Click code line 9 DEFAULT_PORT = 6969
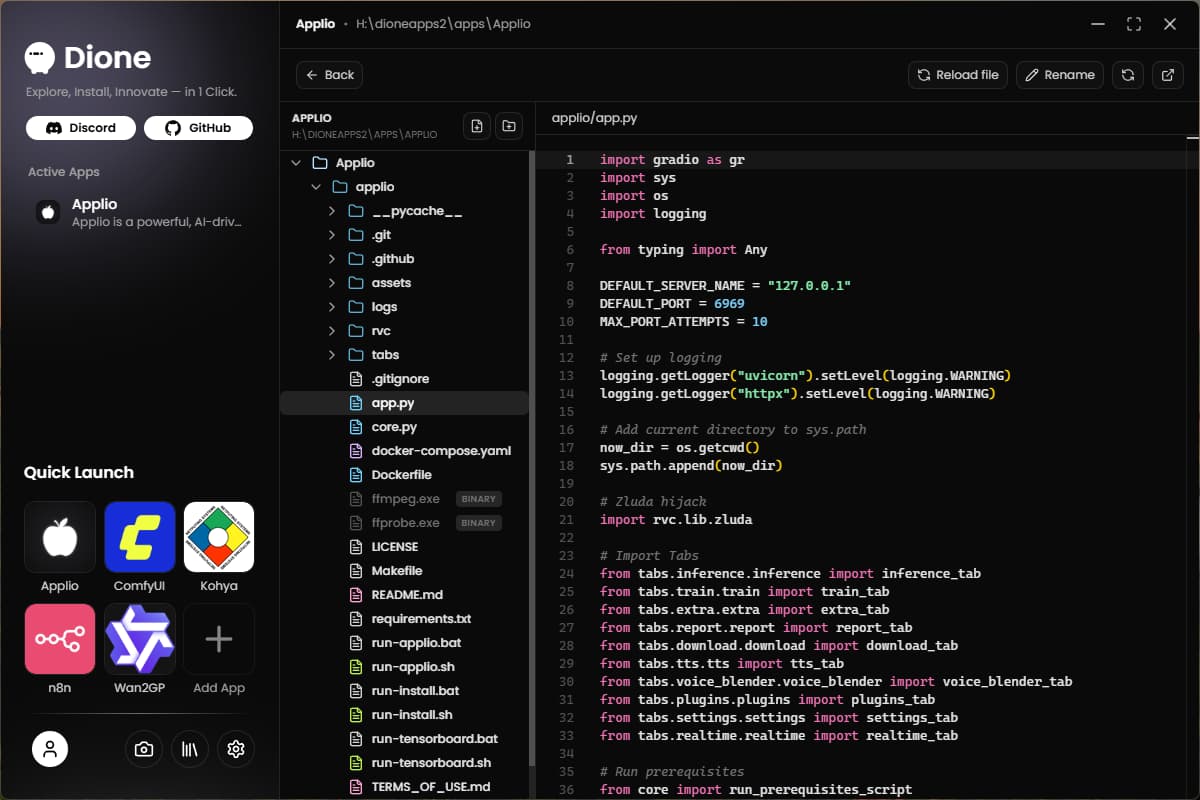The image size is (1200, 800). coord(672,304)
